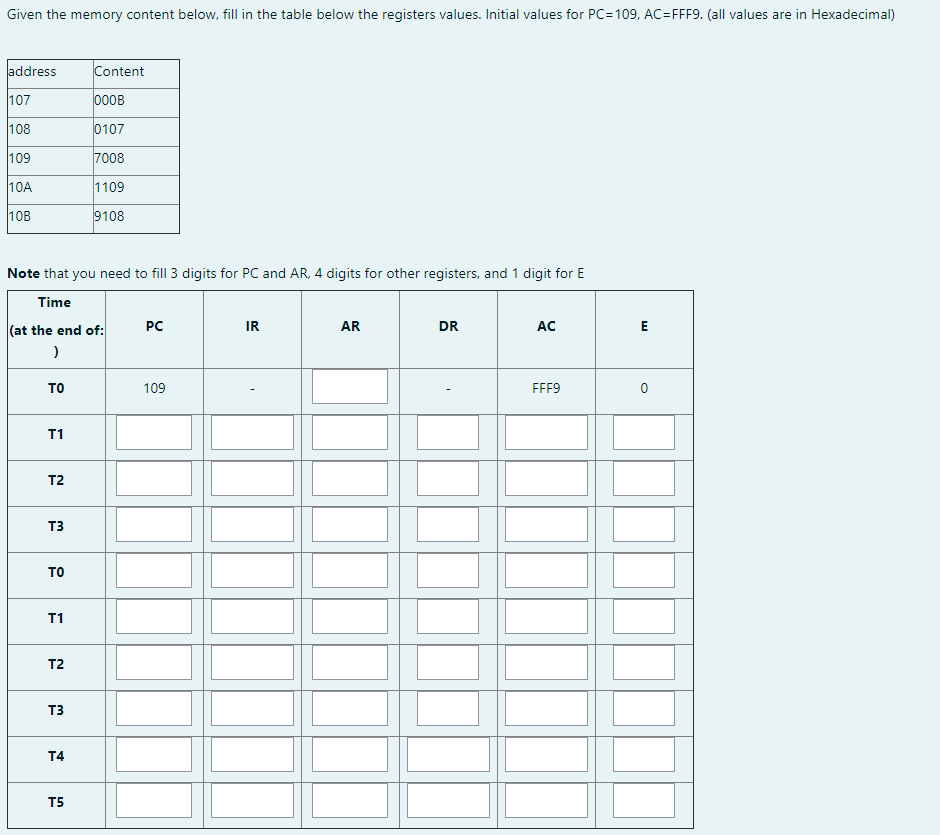Click memory content value 9108
Viewport: 940px width, 835px height.
(x=109, y=216)
